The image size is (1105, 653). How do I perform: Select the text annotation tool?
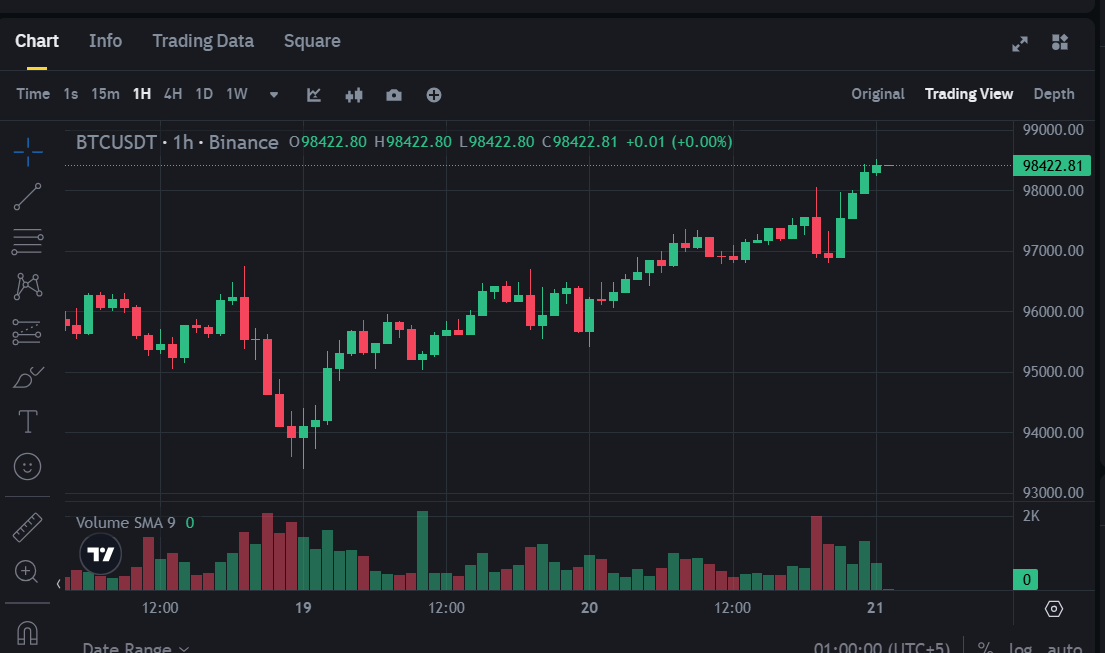[27, 421]
